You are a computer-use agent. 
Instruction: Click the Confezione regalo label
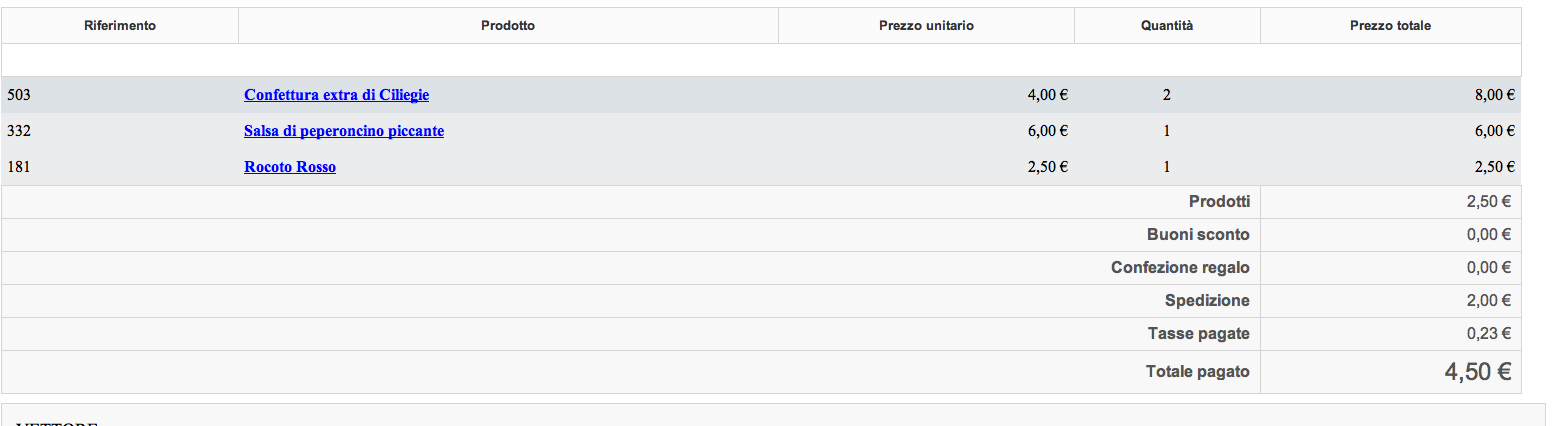coord(1180,268)
